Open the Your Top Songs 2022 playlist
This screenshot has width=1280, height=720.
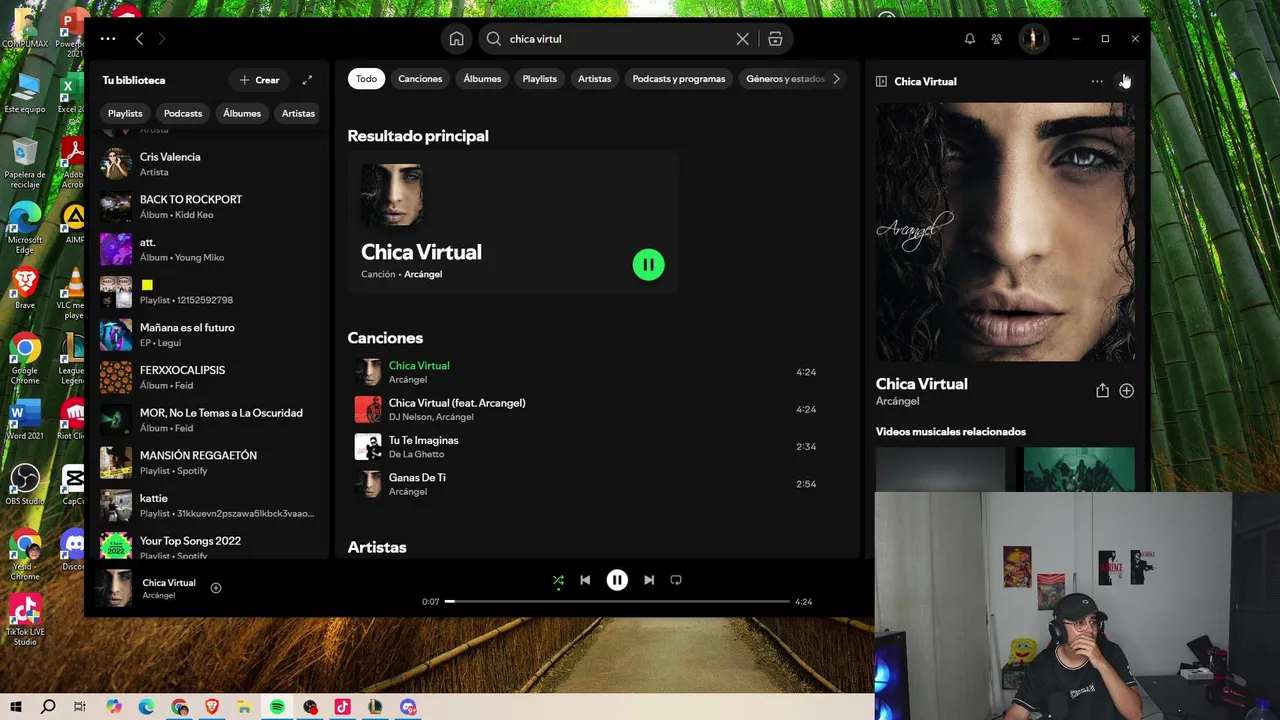coord(210,546)
